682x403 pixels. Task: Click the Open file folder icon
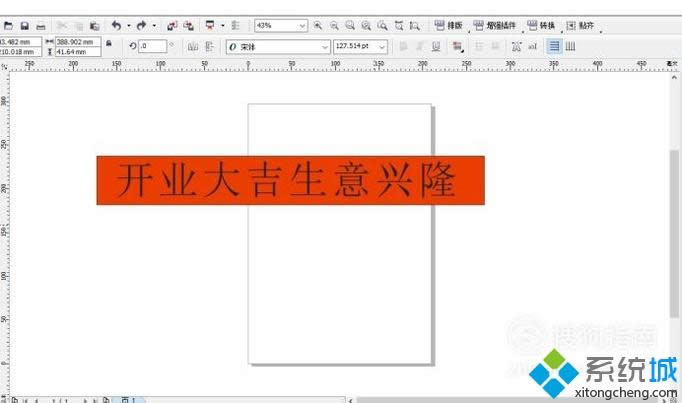[x=8, y=26]
